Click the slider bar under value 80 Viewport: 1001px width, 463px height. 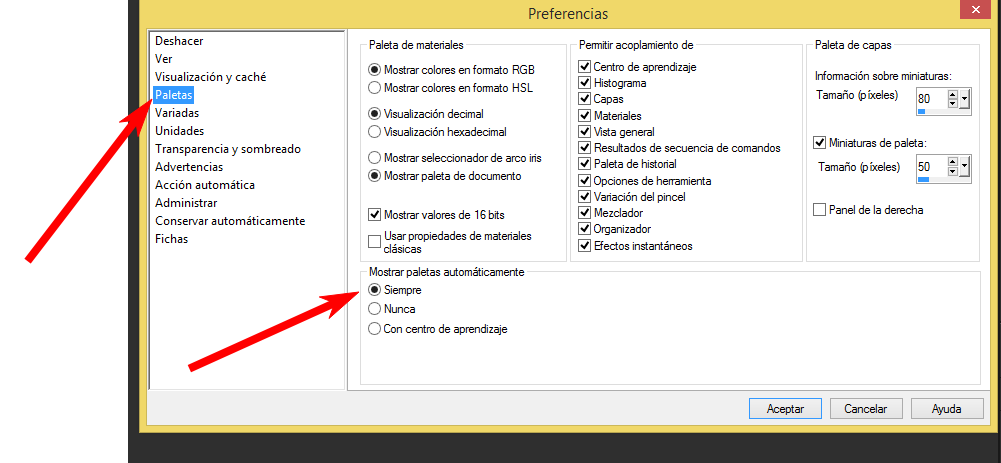pyautogui.click(x=943, y=111)
